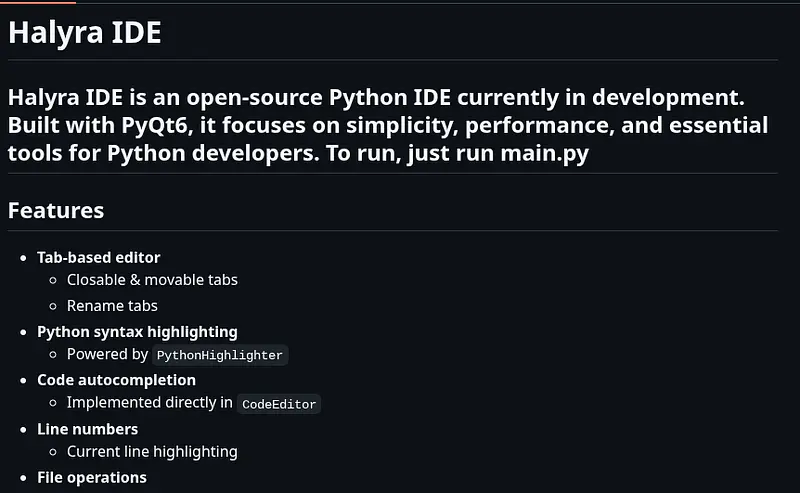Click the Line numbers list item
Viewport: 800px width, 493px height.
click(x=87, y=429)
